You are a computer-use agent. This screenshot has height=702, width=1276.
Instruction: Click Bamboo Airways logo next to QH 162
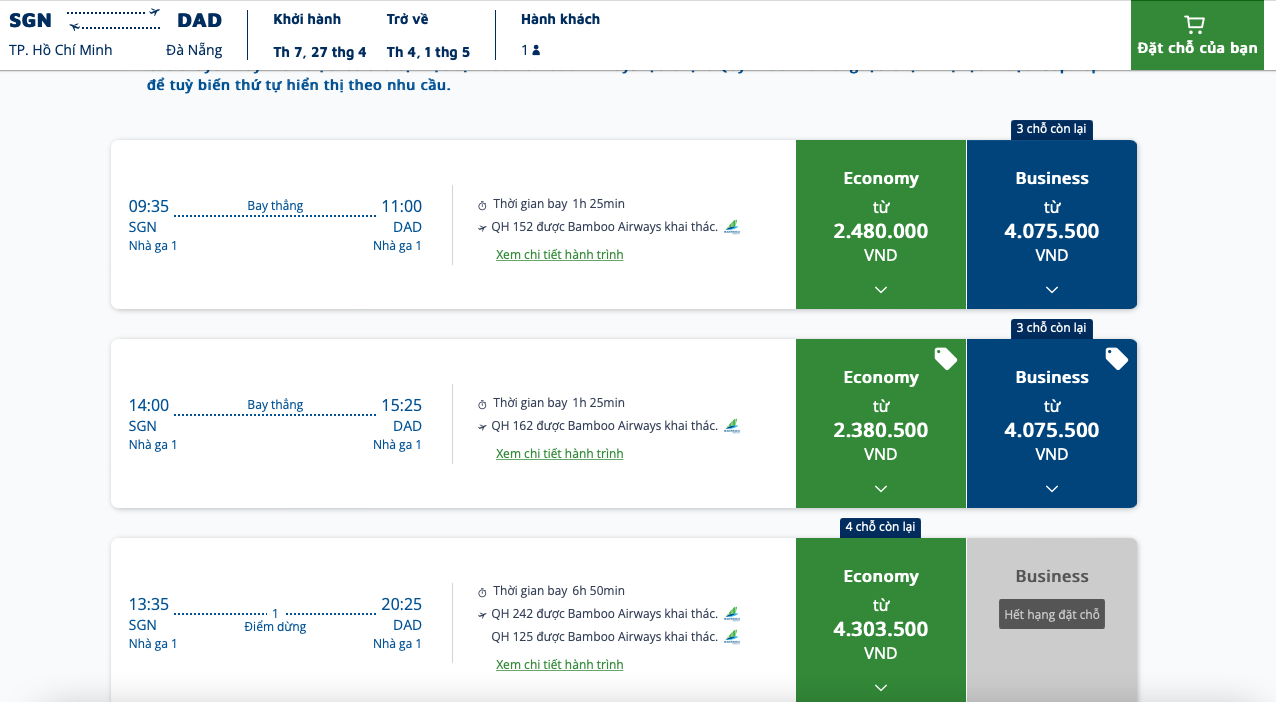click(732, 426)
